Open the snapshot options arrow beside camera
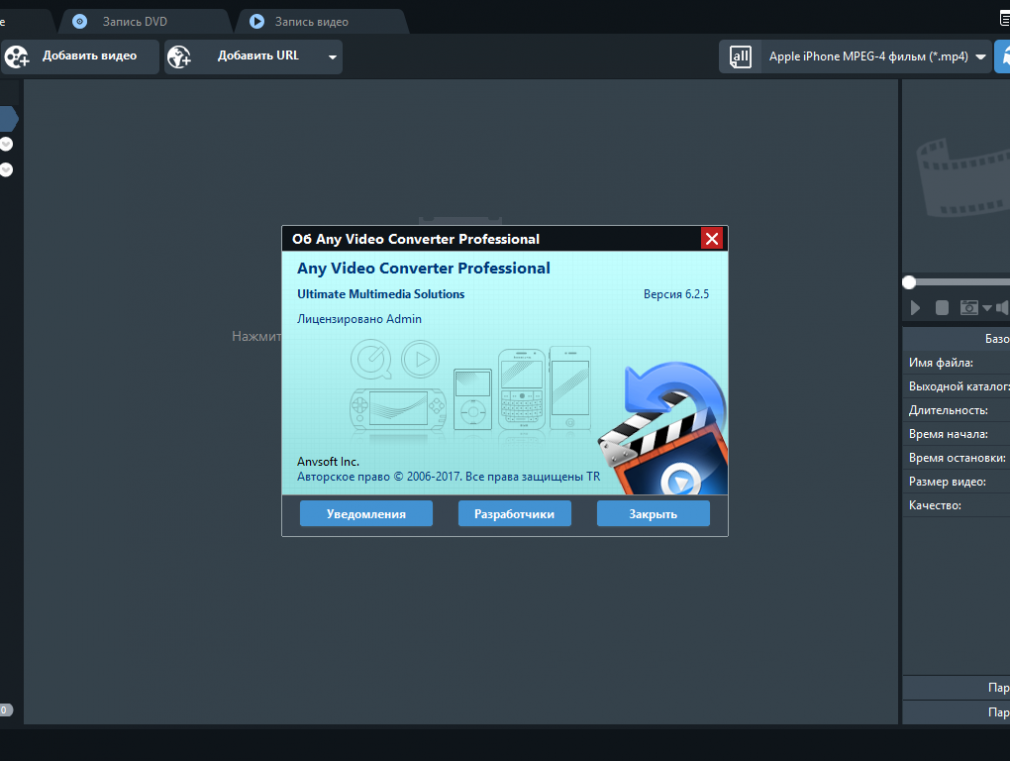 coord(987,308)
